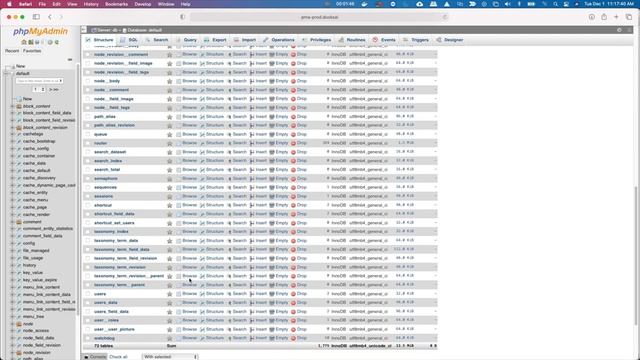Check the watchdog table checkbox
640x360 pixels.
pyautogui.click(x=87, y=338)
